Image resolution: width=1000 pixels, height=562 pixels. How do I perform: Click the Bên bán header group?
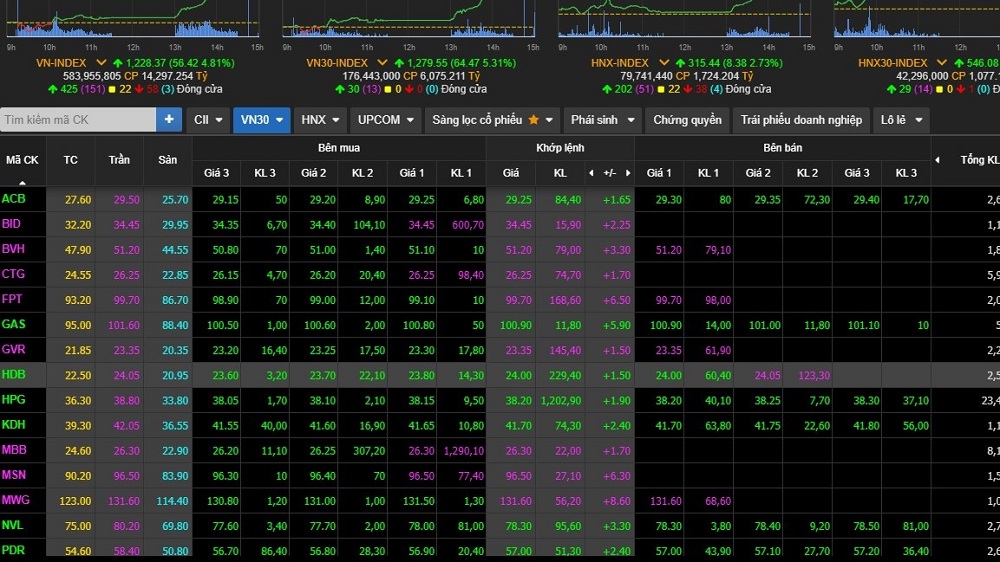(x=783, y=147)
